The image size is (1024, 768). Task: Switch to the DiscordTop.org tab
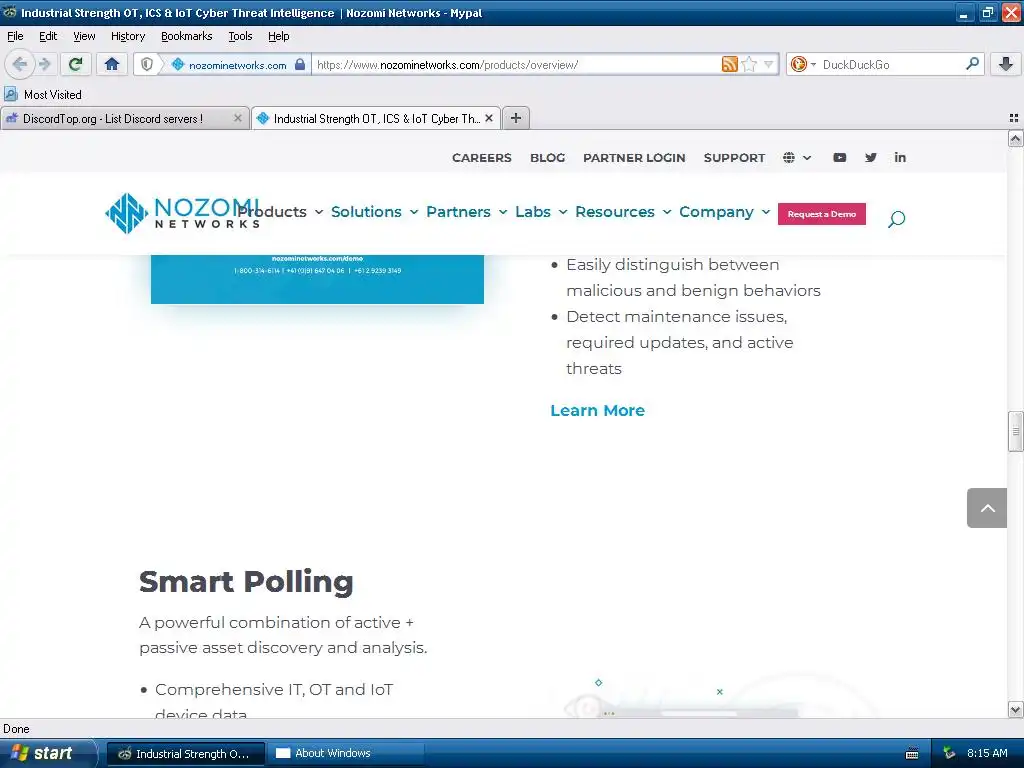coord(124,118)
